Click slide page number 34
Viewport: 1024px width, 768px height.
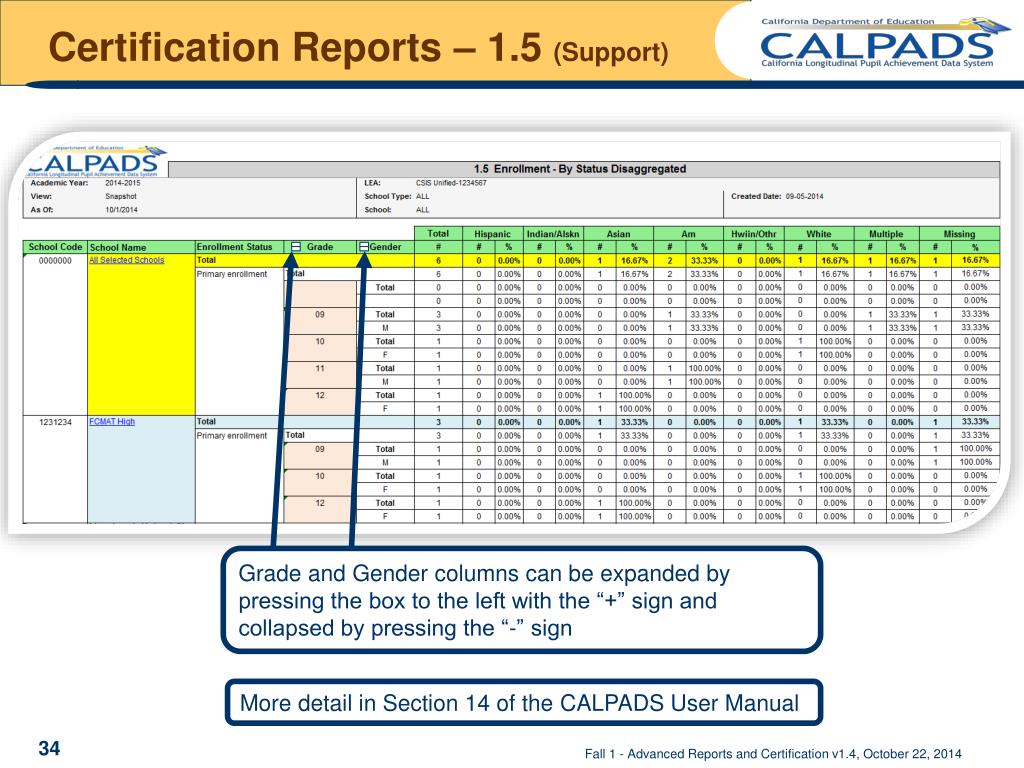pos(49,748)
